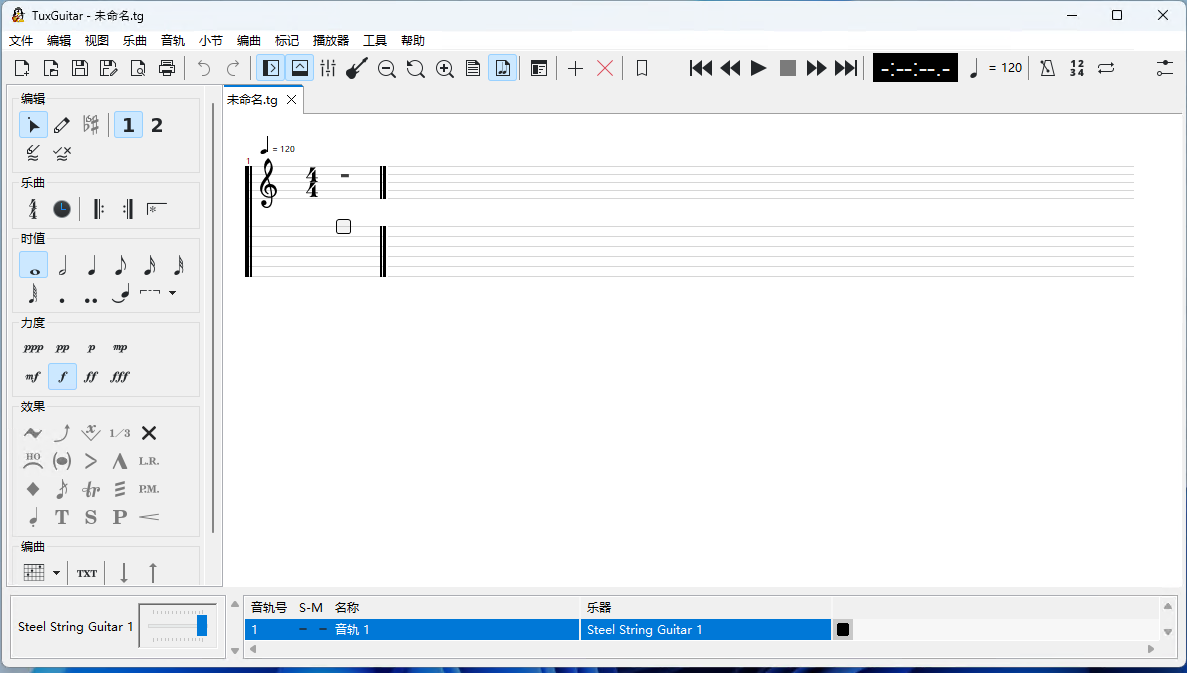Close the 未命名.tg tab
The width and height of the screenshot is (1187, 673).
[x=291, y=100]
